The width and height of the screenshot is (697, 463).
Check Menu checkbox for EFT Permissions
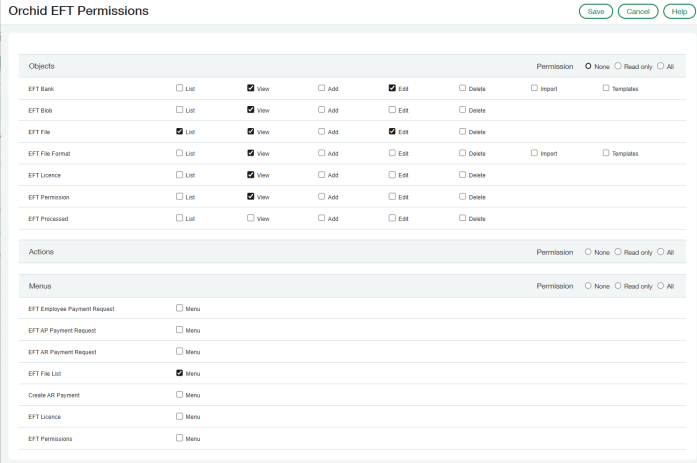coord(180,438)
